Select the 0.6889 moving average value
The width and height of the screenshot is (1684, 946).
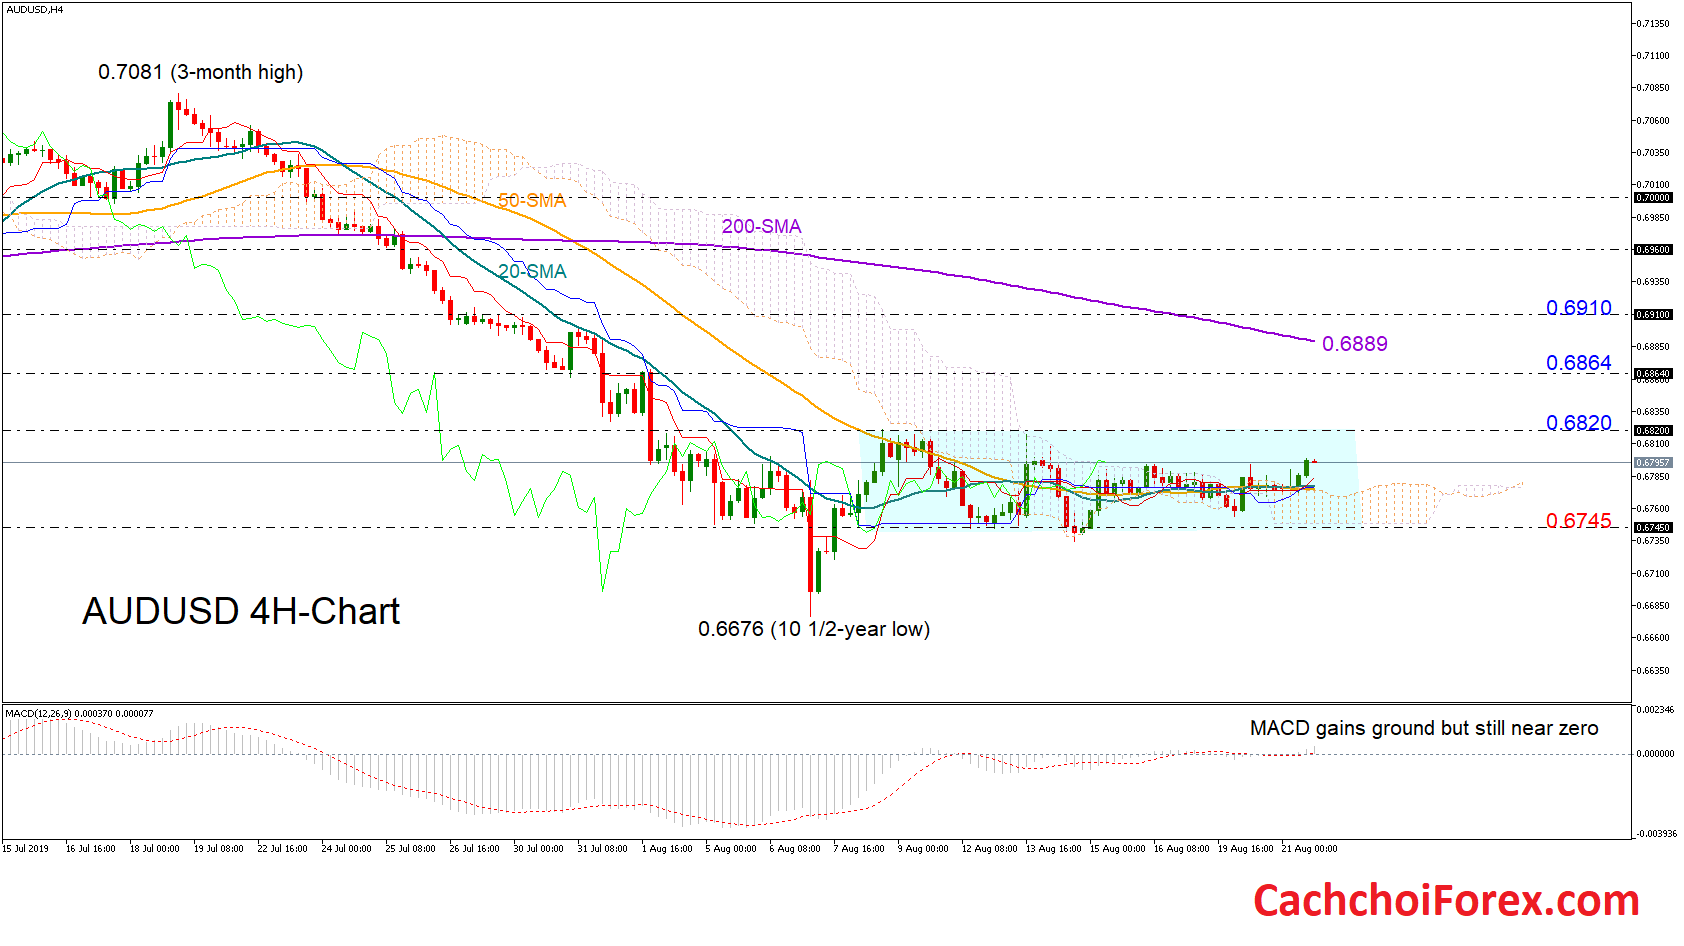point(1355,344)
